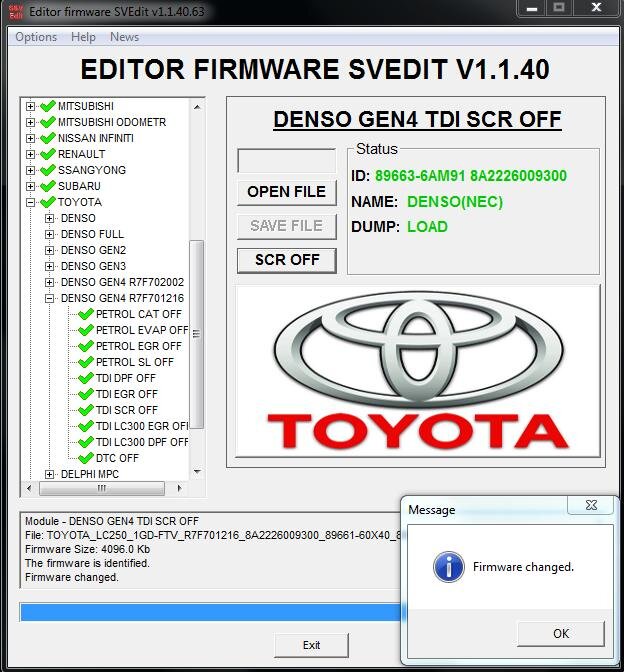Viewport: 624px width, 672px height.
Task: Click the tree scroll left arrow
Action: (29, 488)
